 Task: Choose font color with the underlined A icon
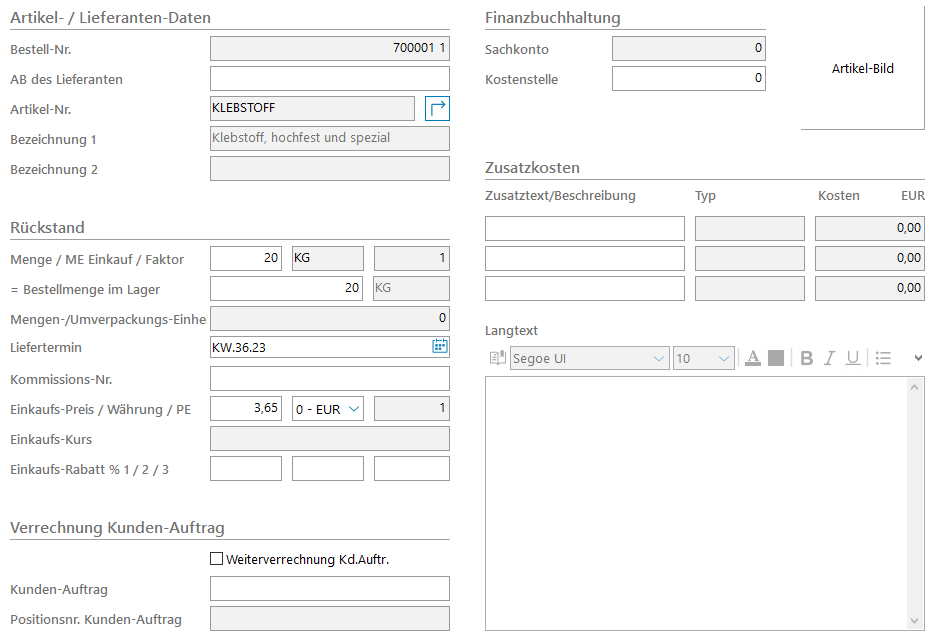pyautogui.click(x=753, y=358)
